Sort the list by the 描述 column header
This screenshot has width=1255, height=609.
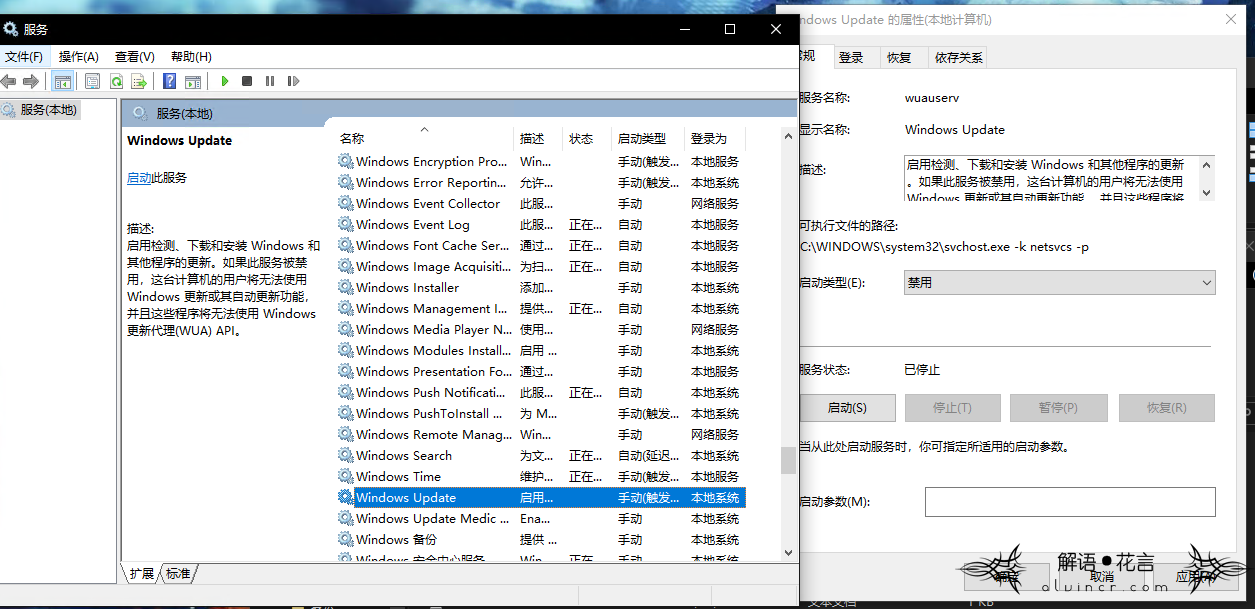click(539, 138)
